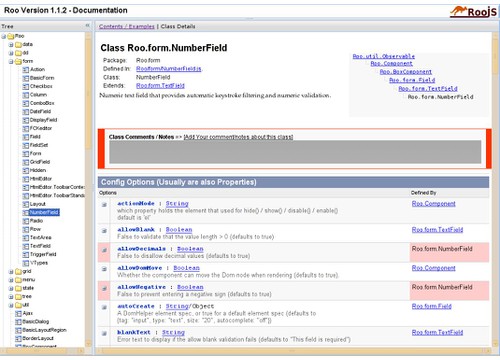
Task: Open BasicLayoutRegion class in tree
Action: (44, 330)
